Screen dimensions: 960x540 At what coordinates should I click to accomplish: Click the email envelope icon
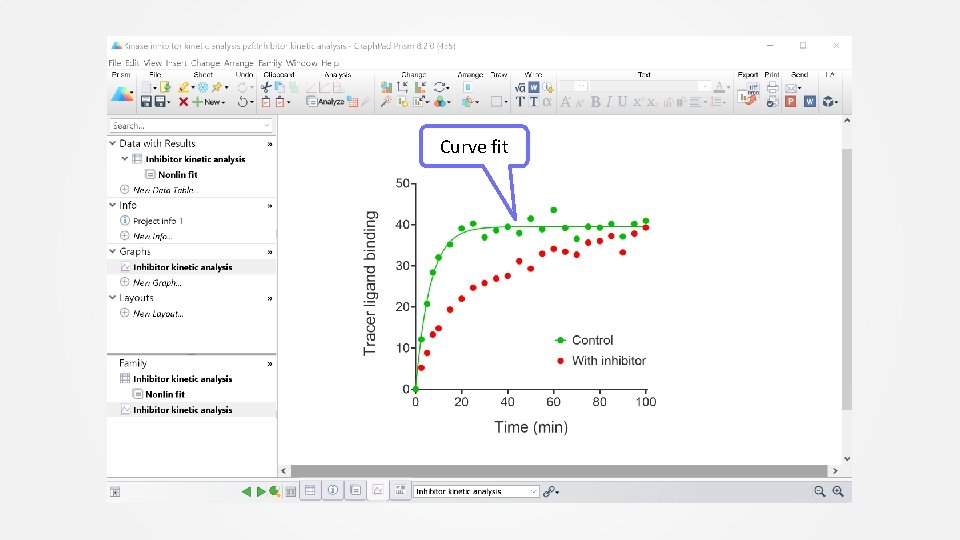(x=791, y=88)
